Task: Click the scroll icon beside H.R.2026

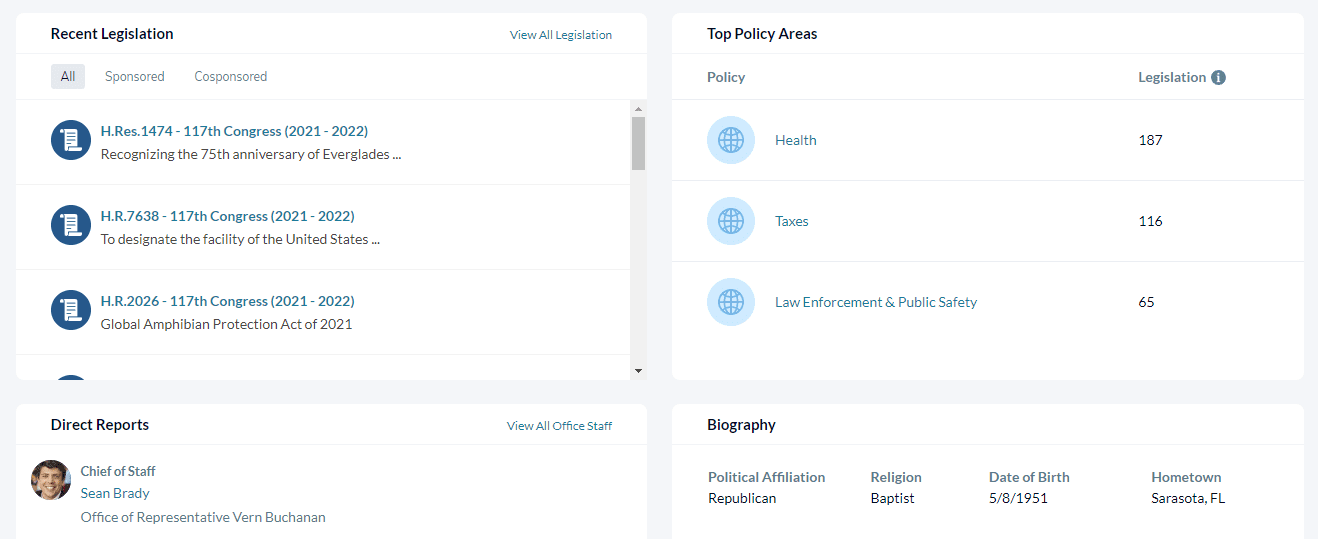Action: tap(71, 310)
